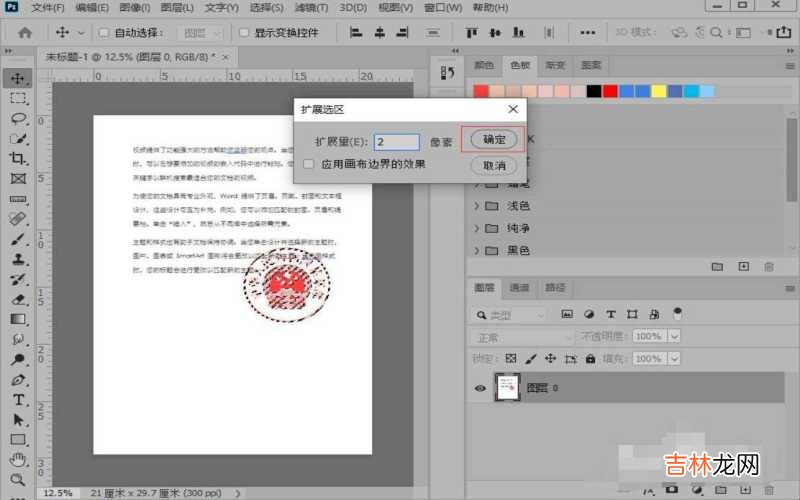Expand the 浅色 swatch folder
The image size is (800, 500).
[x=476, y=206]
